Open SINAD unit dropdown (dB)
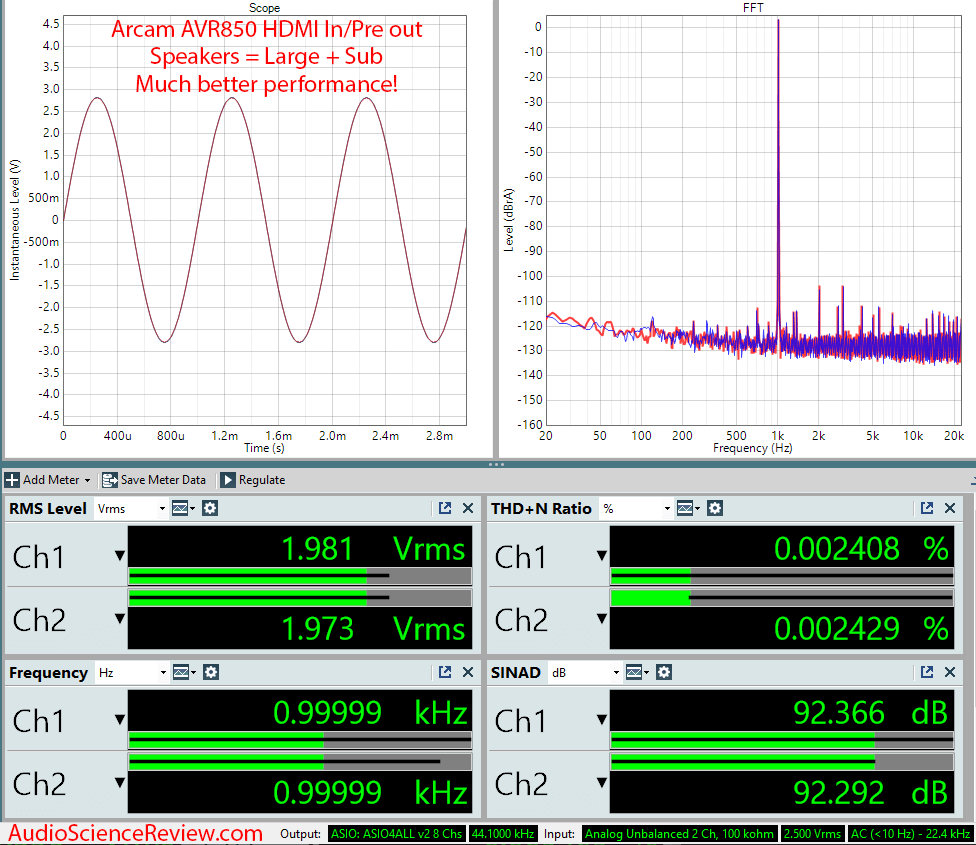Screen dimensions: 976x845 [x=585, y=673]
